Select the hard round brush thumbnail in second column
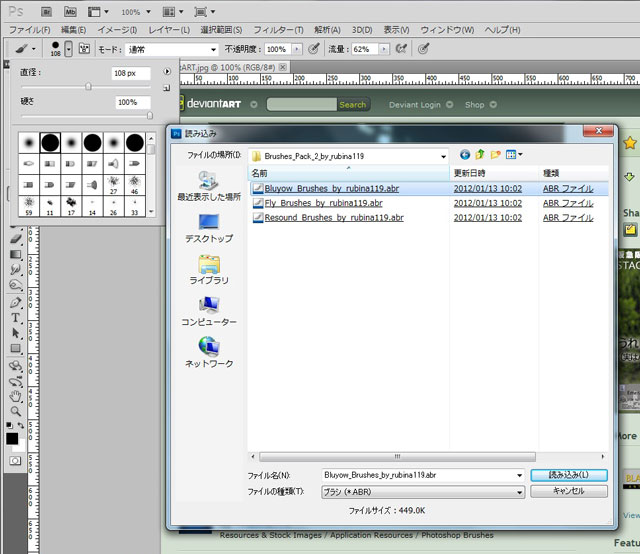The image size is (640, 554). (50, 142)
